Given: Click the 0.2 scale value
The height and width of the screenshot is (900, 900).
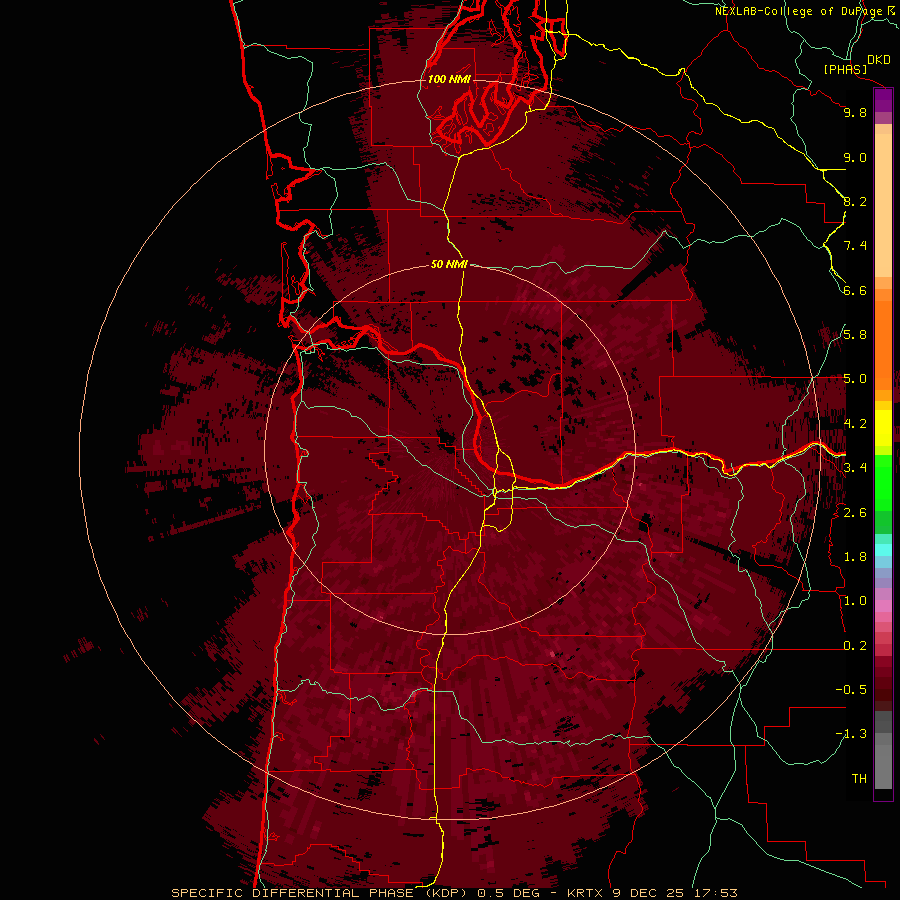Looking at the screenshot, I should click(855, 646).
